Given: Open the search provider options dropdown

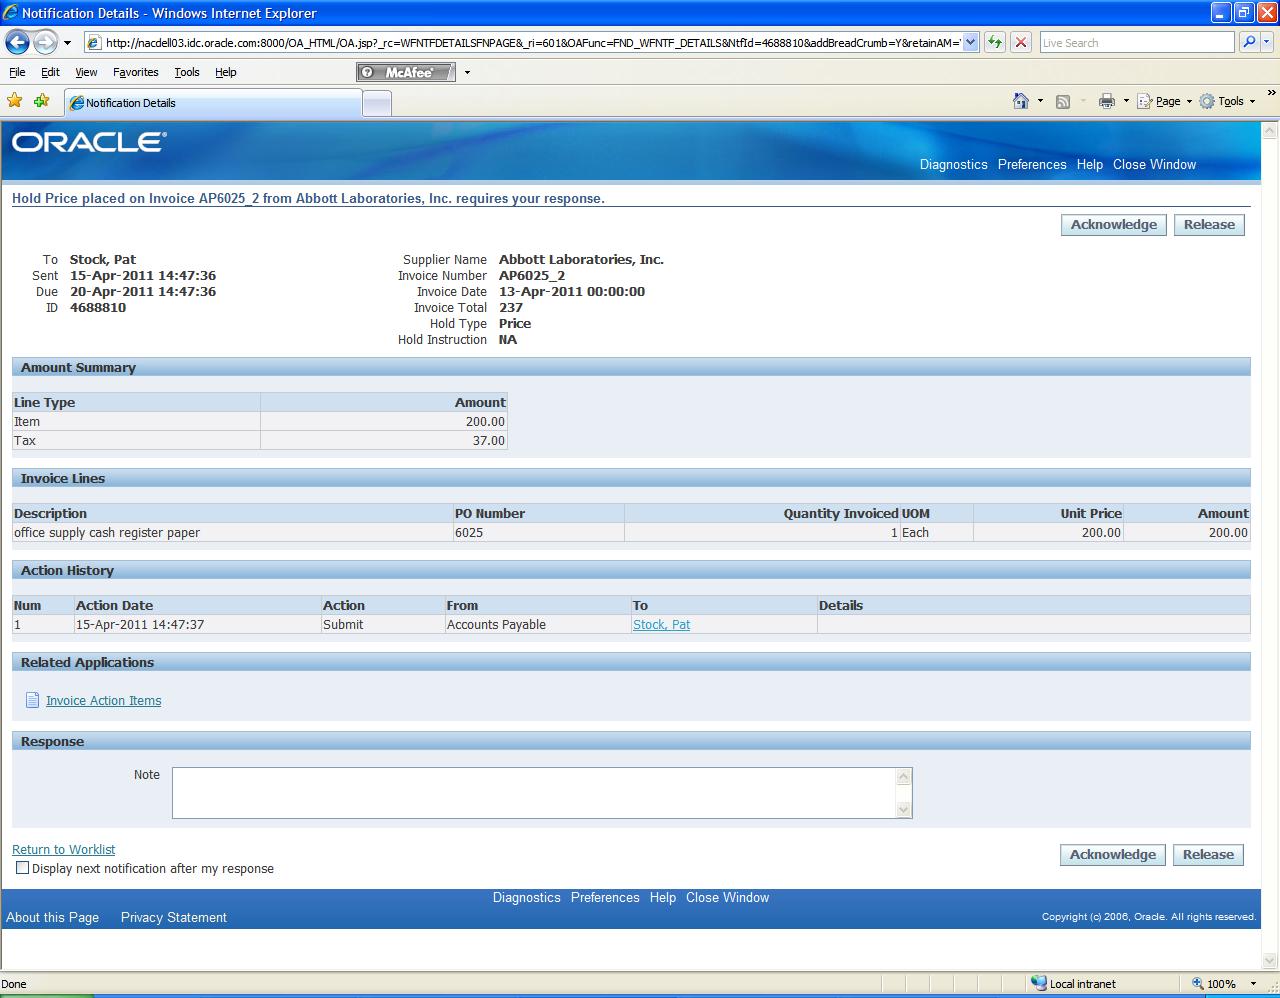Looking at the screenshot, I should [1268, 43].
